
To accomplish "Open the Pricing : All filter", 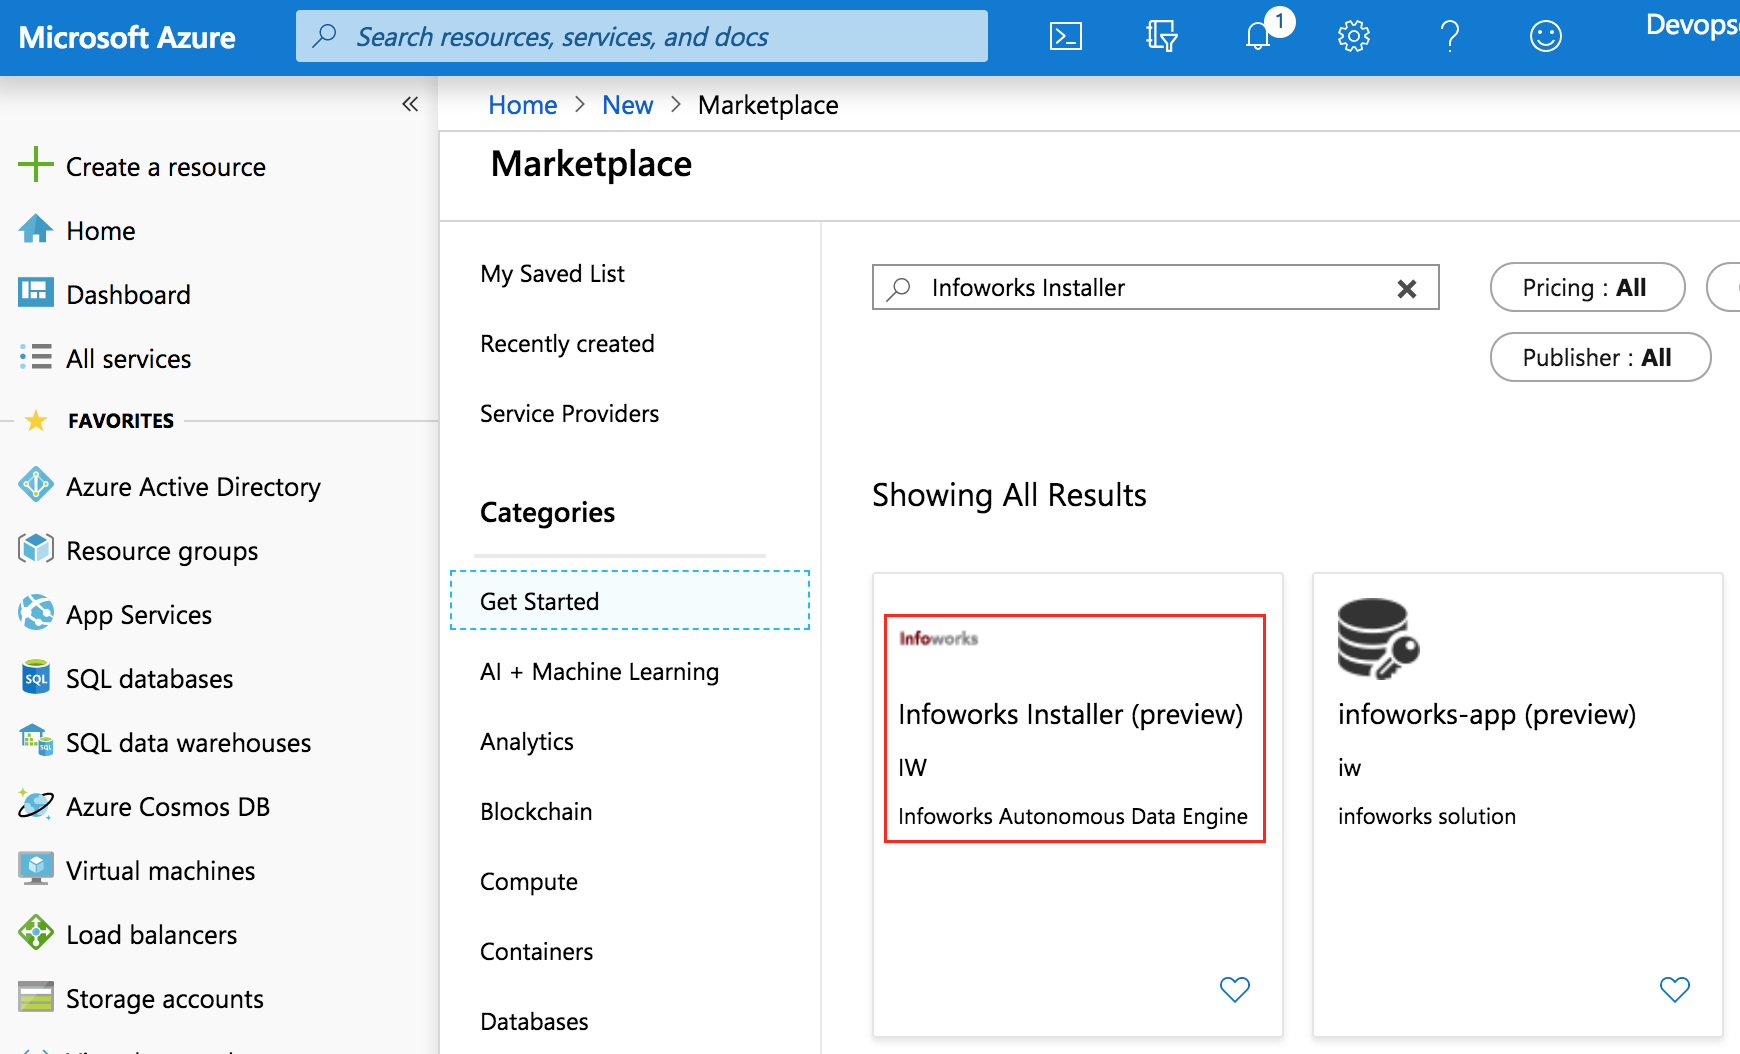I will pos(1587,288).
